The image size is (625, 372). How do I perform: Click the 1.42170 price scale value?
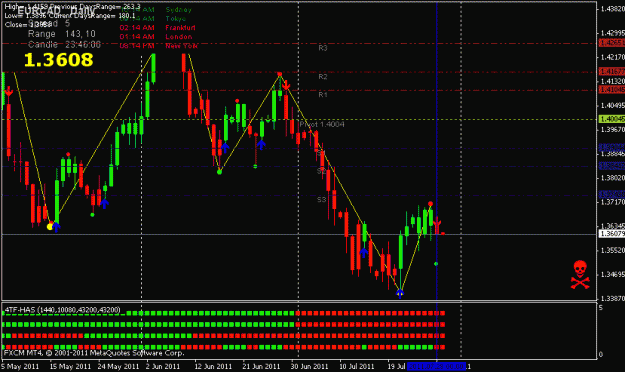tap(612, 57)
